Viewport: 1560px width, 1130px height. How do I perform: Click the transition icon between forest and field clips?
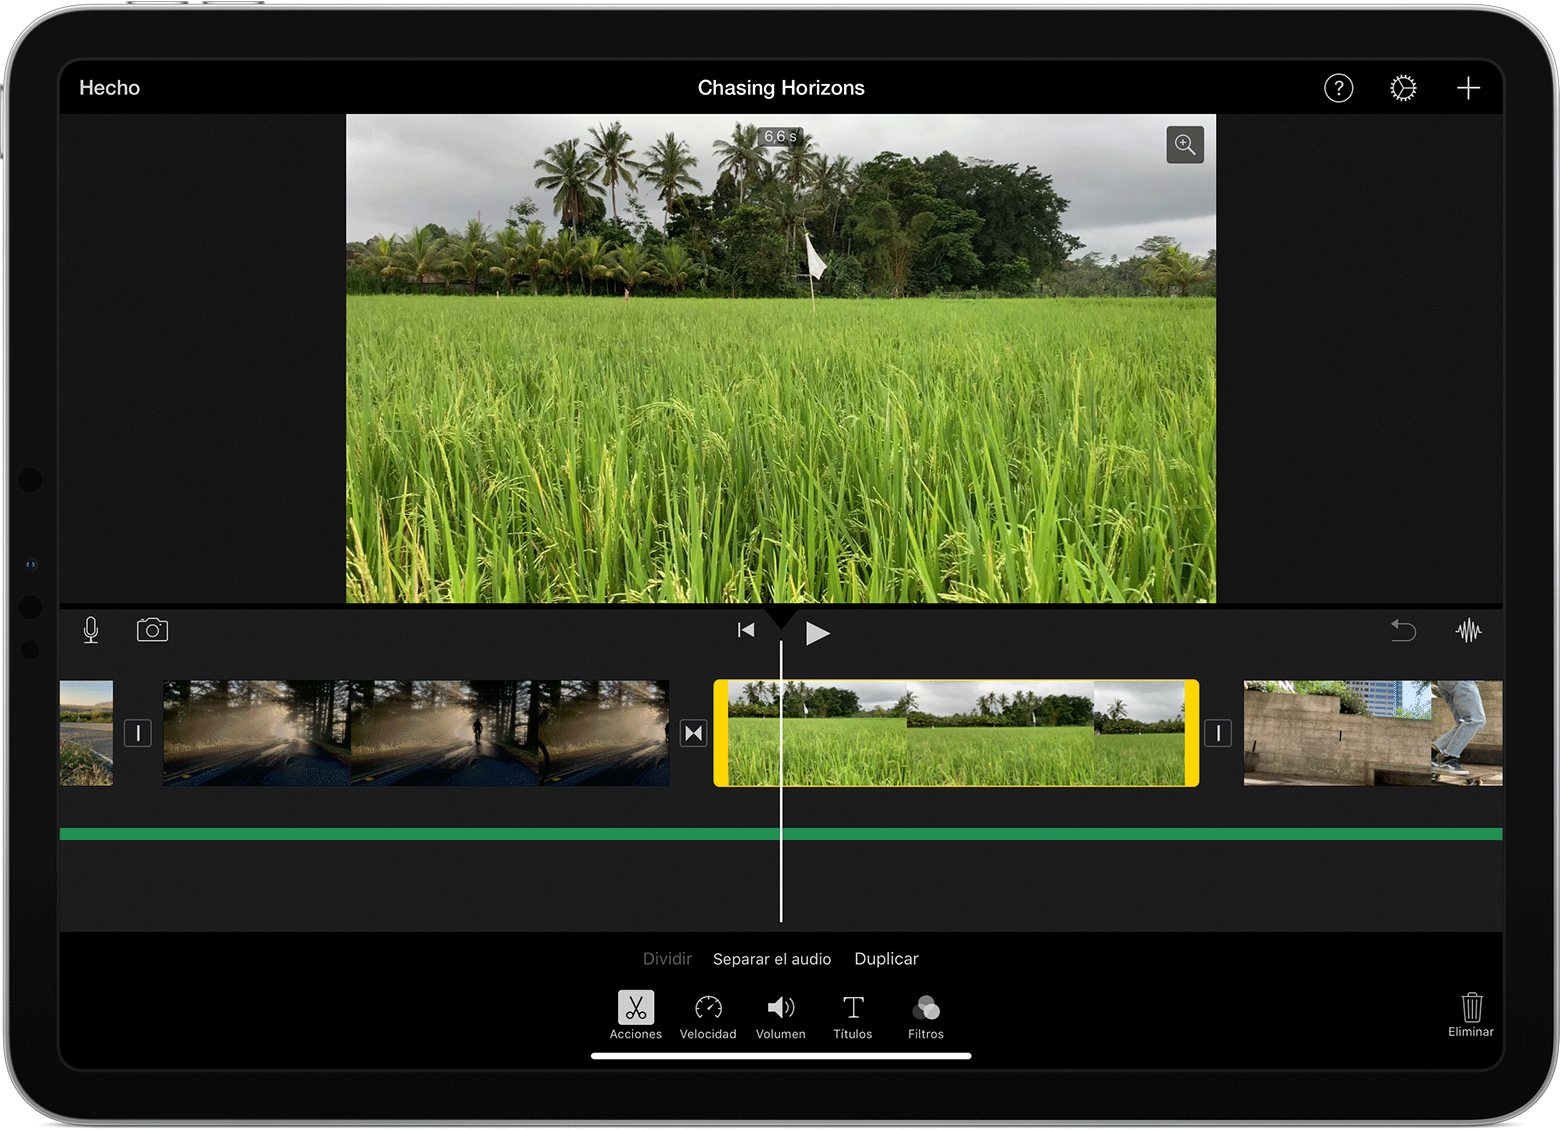point(693,733)
